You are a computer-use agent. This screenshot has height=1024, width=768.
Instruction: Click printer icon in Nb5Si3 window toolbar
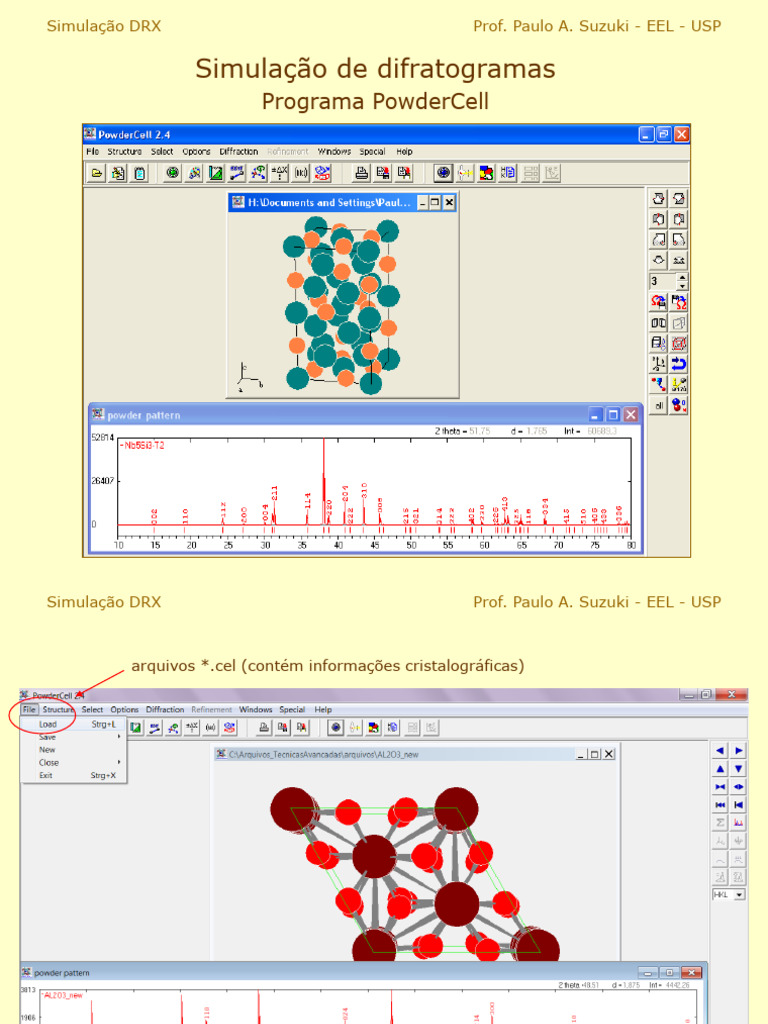361,173
